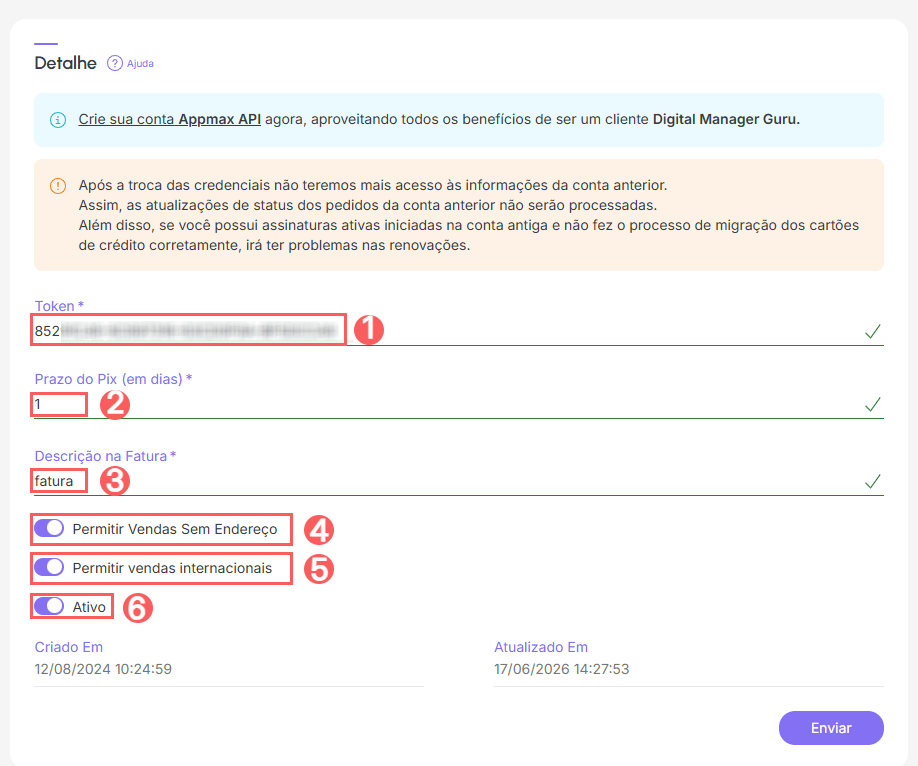Toggle Permitir Vendas Sem Endereço switch
The height and width of the screenshot is (766, 918).
tap(49, 528)
